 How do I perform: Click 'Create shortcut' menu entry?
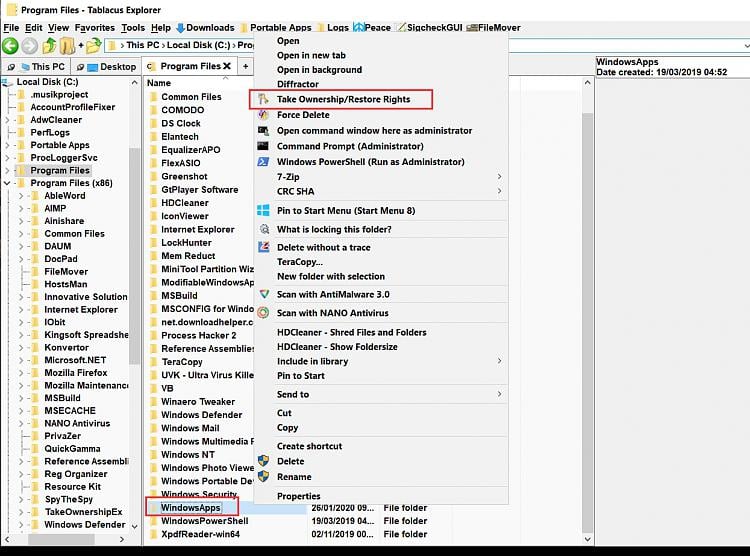(x=309, y=446)
